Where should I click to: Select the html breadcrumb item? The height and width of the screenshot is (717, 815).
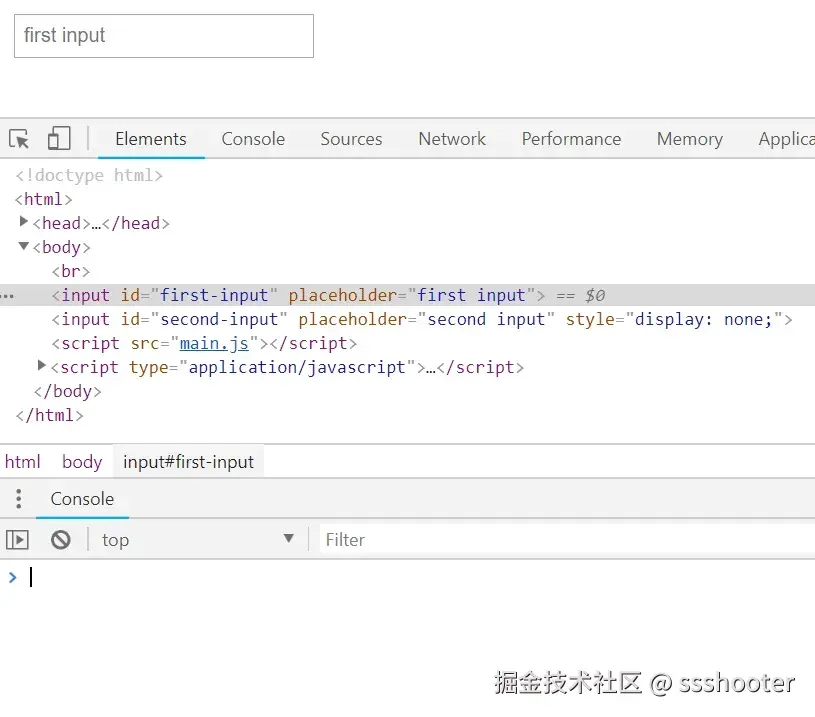(x=23, y=462)
